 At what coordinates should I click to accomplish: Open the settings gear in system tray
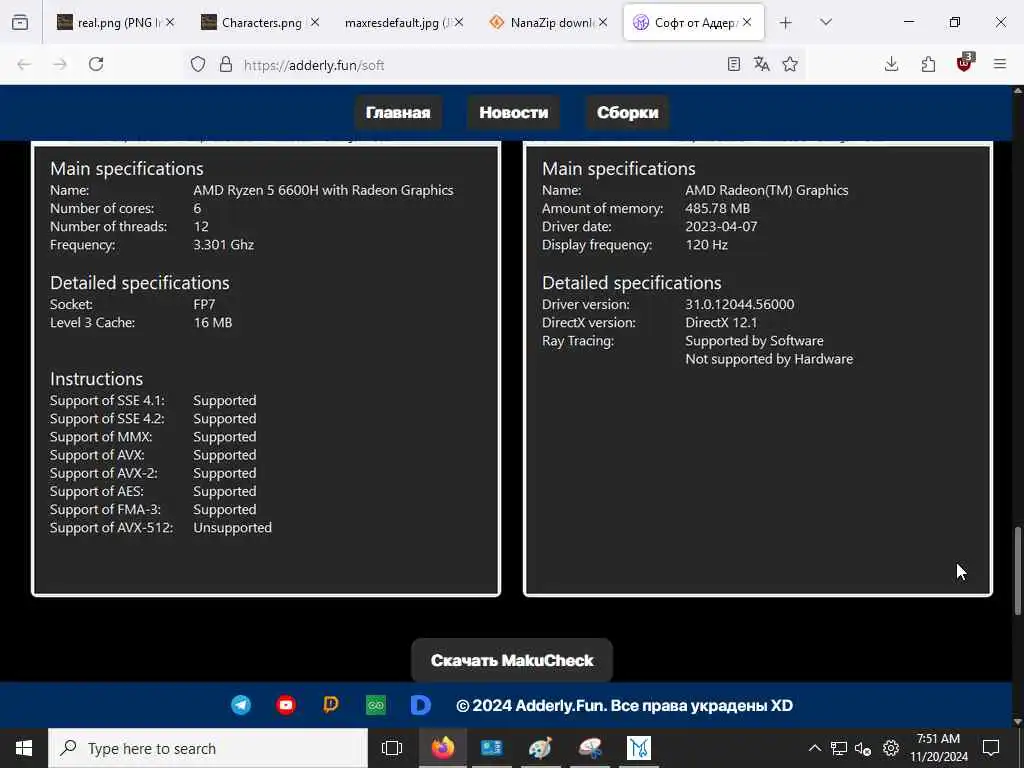[x=891, y=748]
